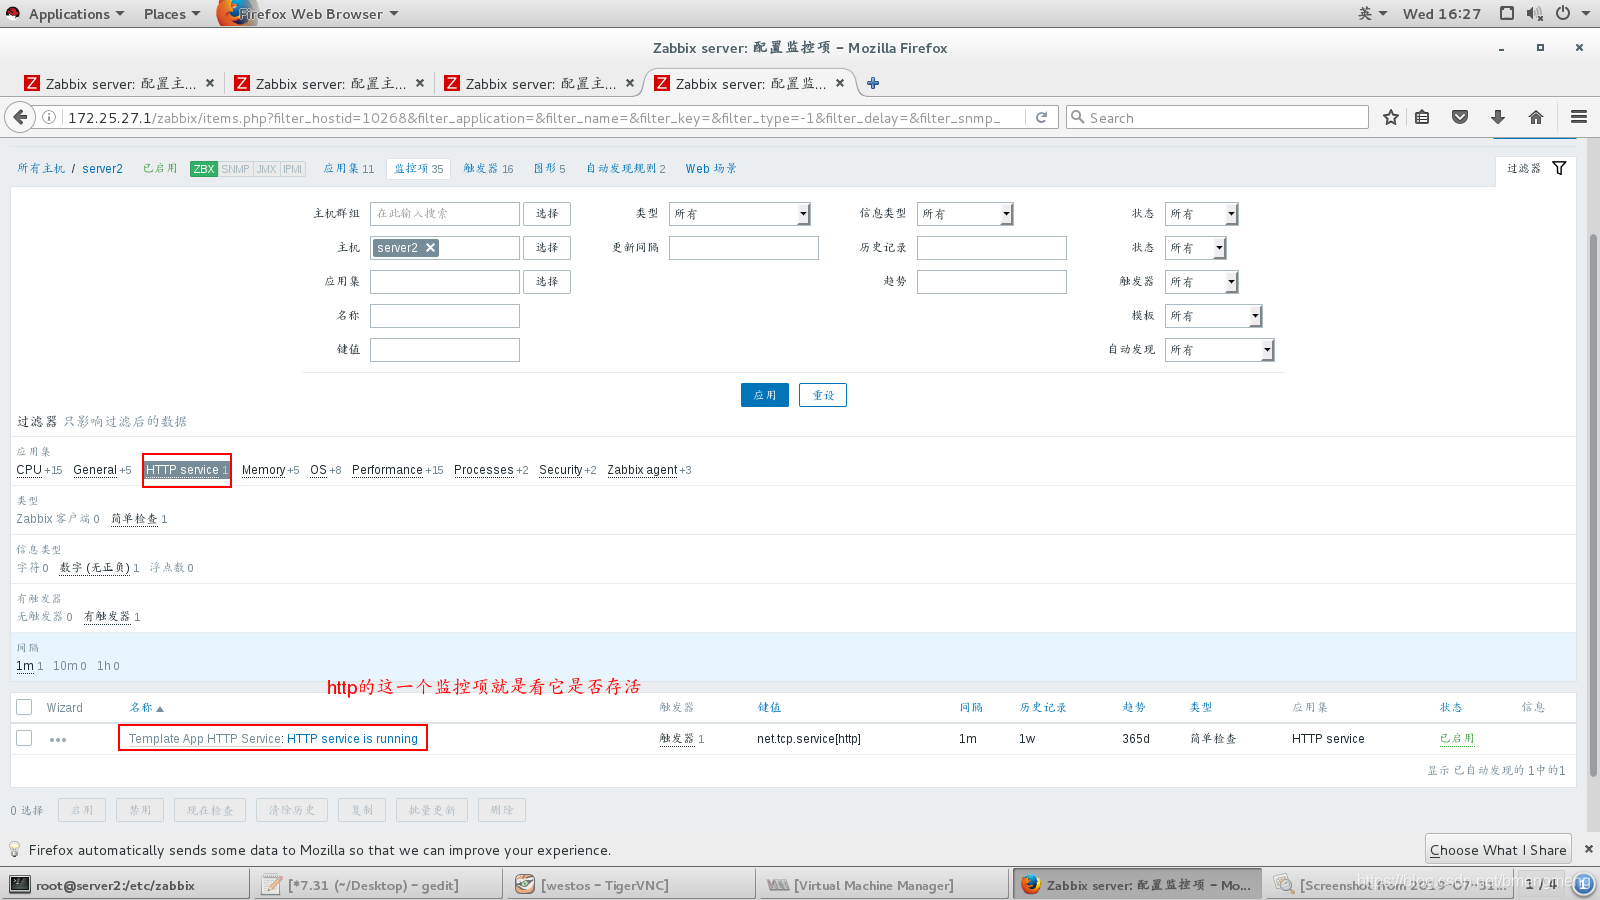The width and height of the screenshot is (1600, 900).
Task: Click the SNMP availability badge
Action: point(236,169)
